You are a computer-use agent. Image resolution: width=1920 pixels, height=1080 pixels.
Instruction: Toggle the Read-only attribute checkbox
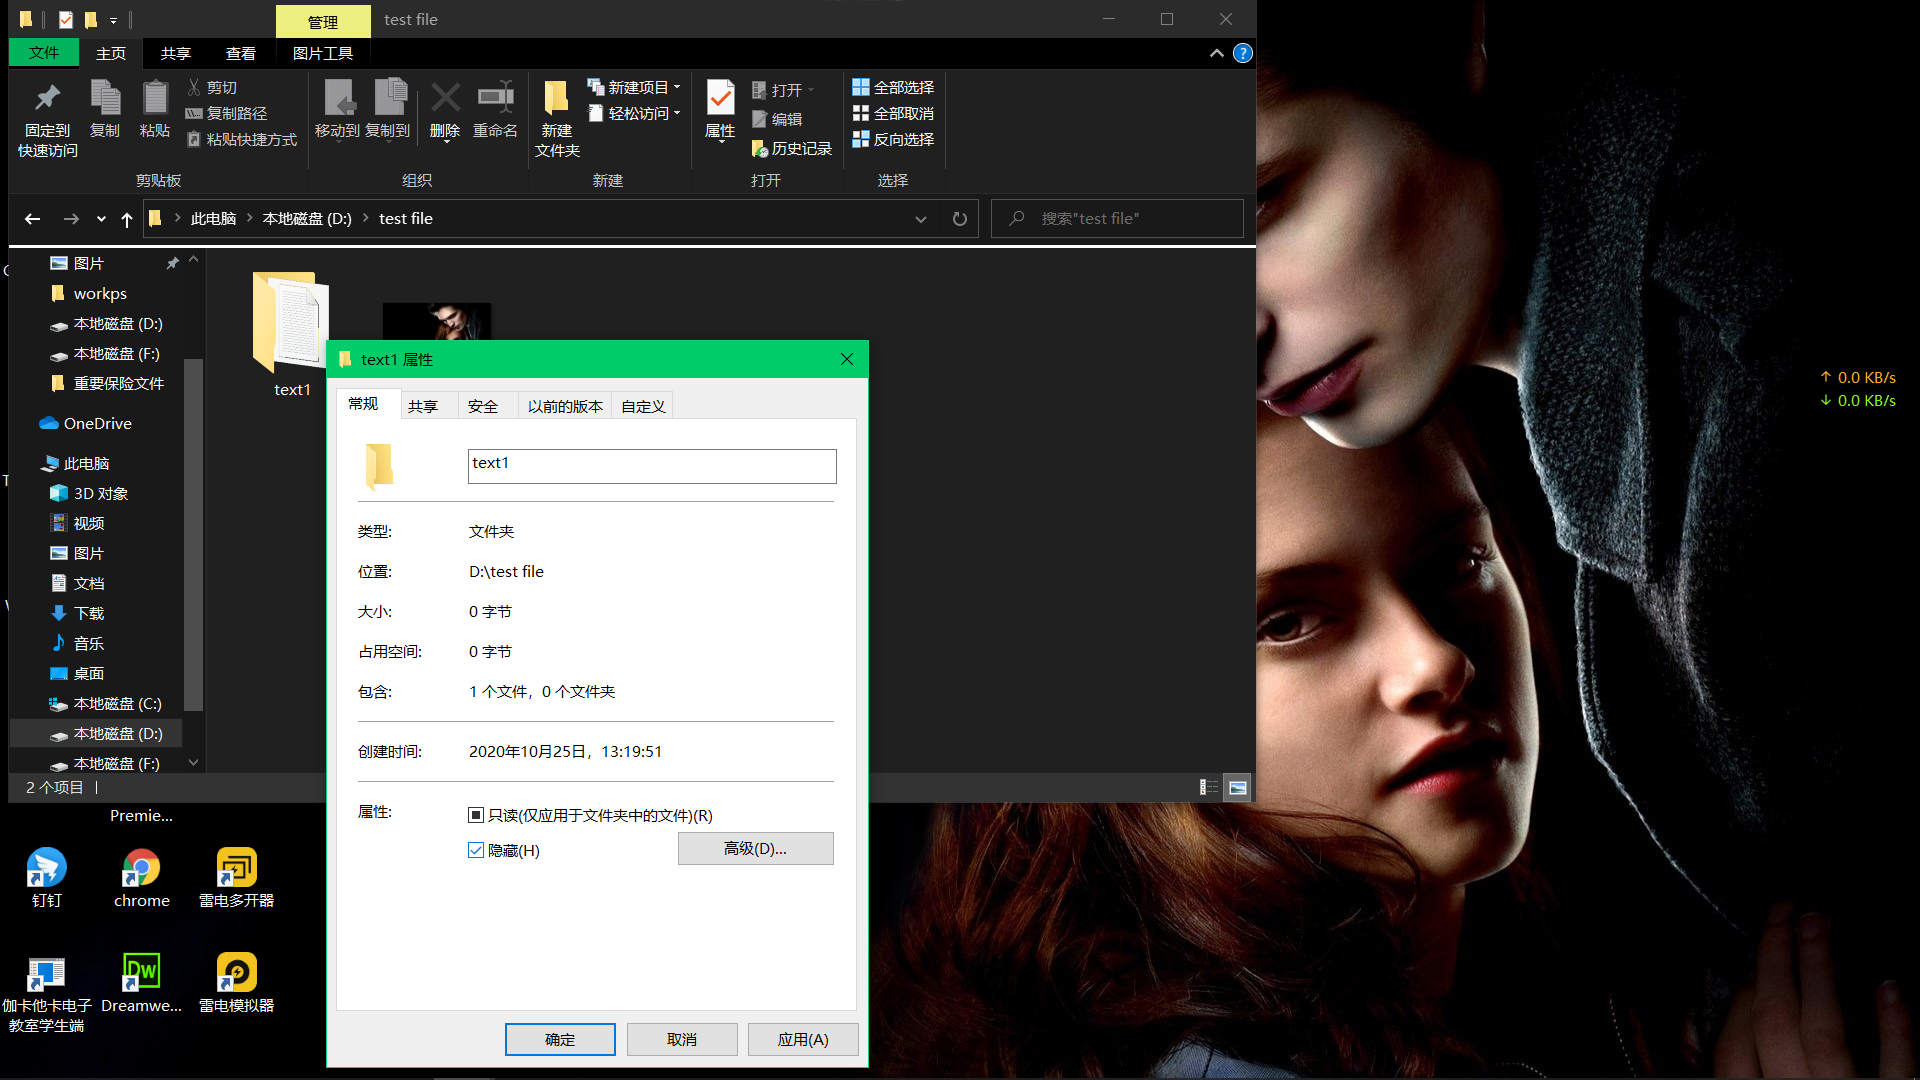tap(476, 815)
